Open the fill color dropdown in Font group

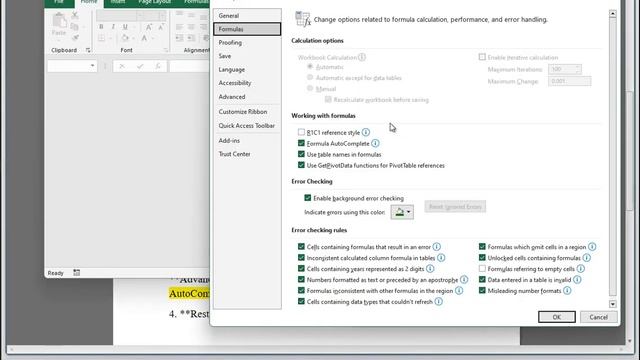(x=133, y=38)
